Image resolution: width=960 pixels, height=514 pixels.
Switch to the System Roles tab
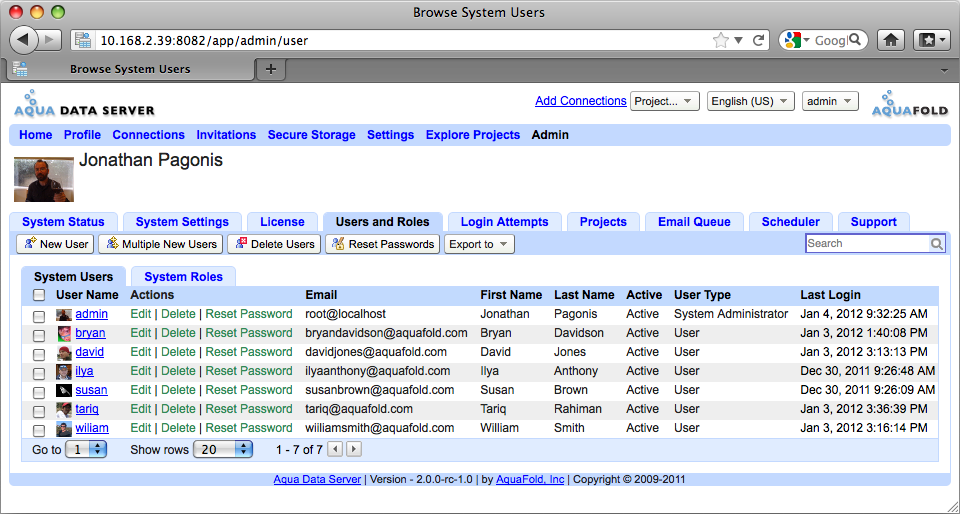[x=182, y=277]
